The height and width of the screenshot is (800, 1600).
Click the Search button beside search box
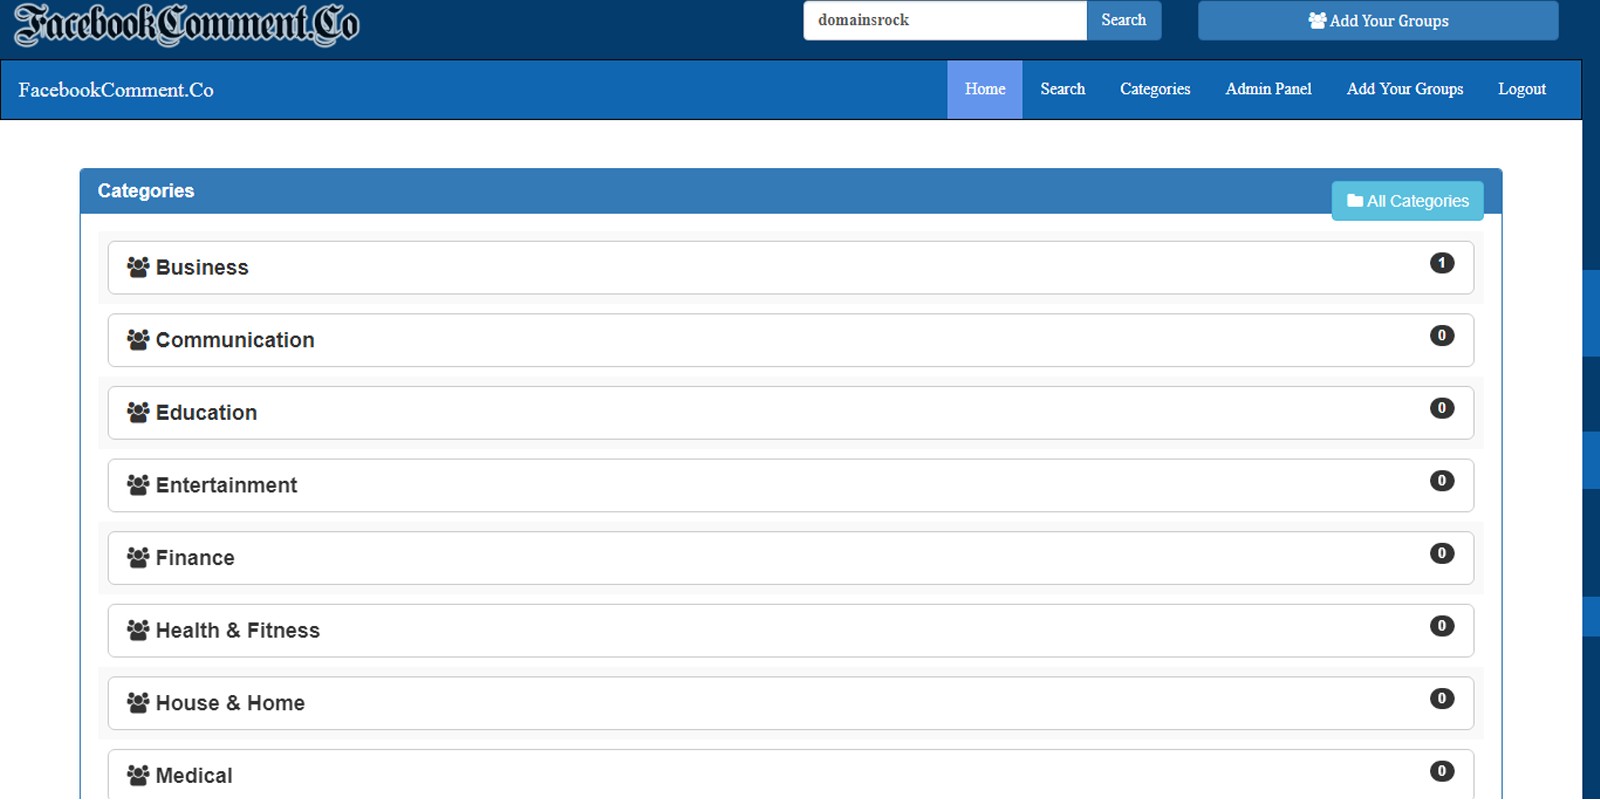1124,20
